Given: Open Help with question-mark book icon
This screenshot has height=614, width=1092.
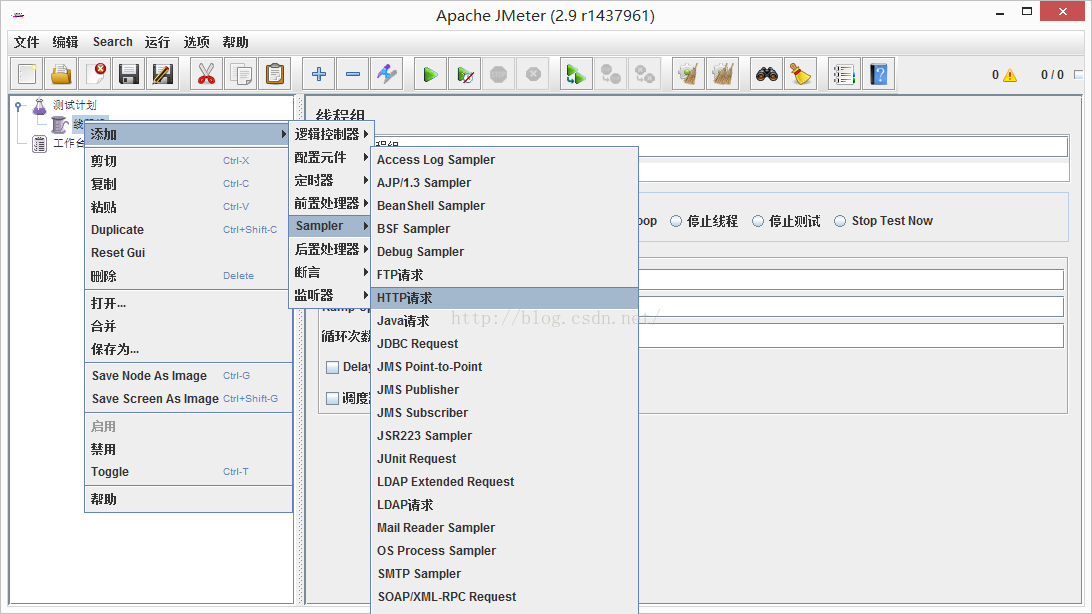Looking at the screenshot, I should click(878, 74).
